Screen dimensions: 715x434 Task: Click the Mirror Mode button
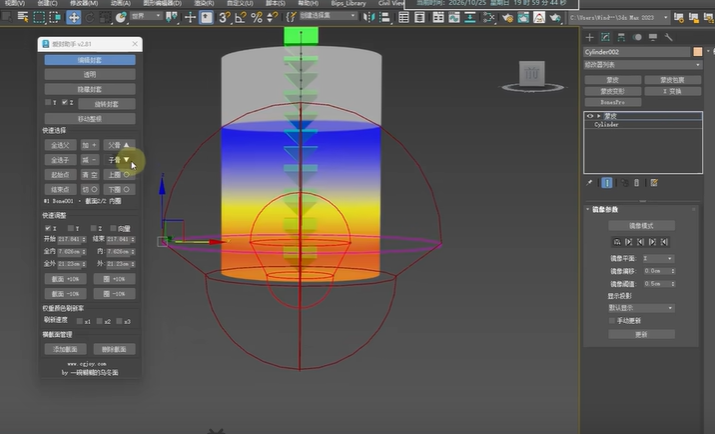coord(641,226)
